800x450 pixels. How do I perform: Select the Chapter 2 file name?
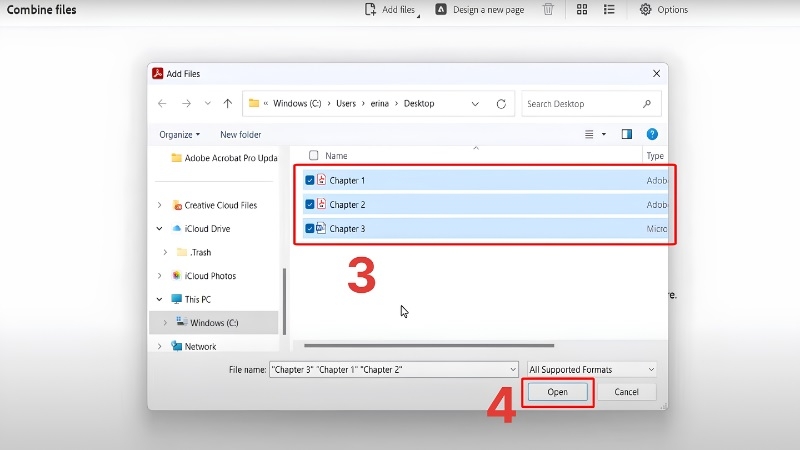pos(347,205)
